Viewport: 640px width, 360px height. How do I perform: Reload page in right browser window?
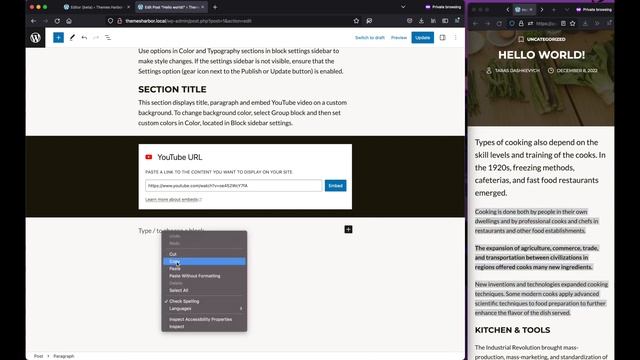pyautogui.click(x=499, y=24)
